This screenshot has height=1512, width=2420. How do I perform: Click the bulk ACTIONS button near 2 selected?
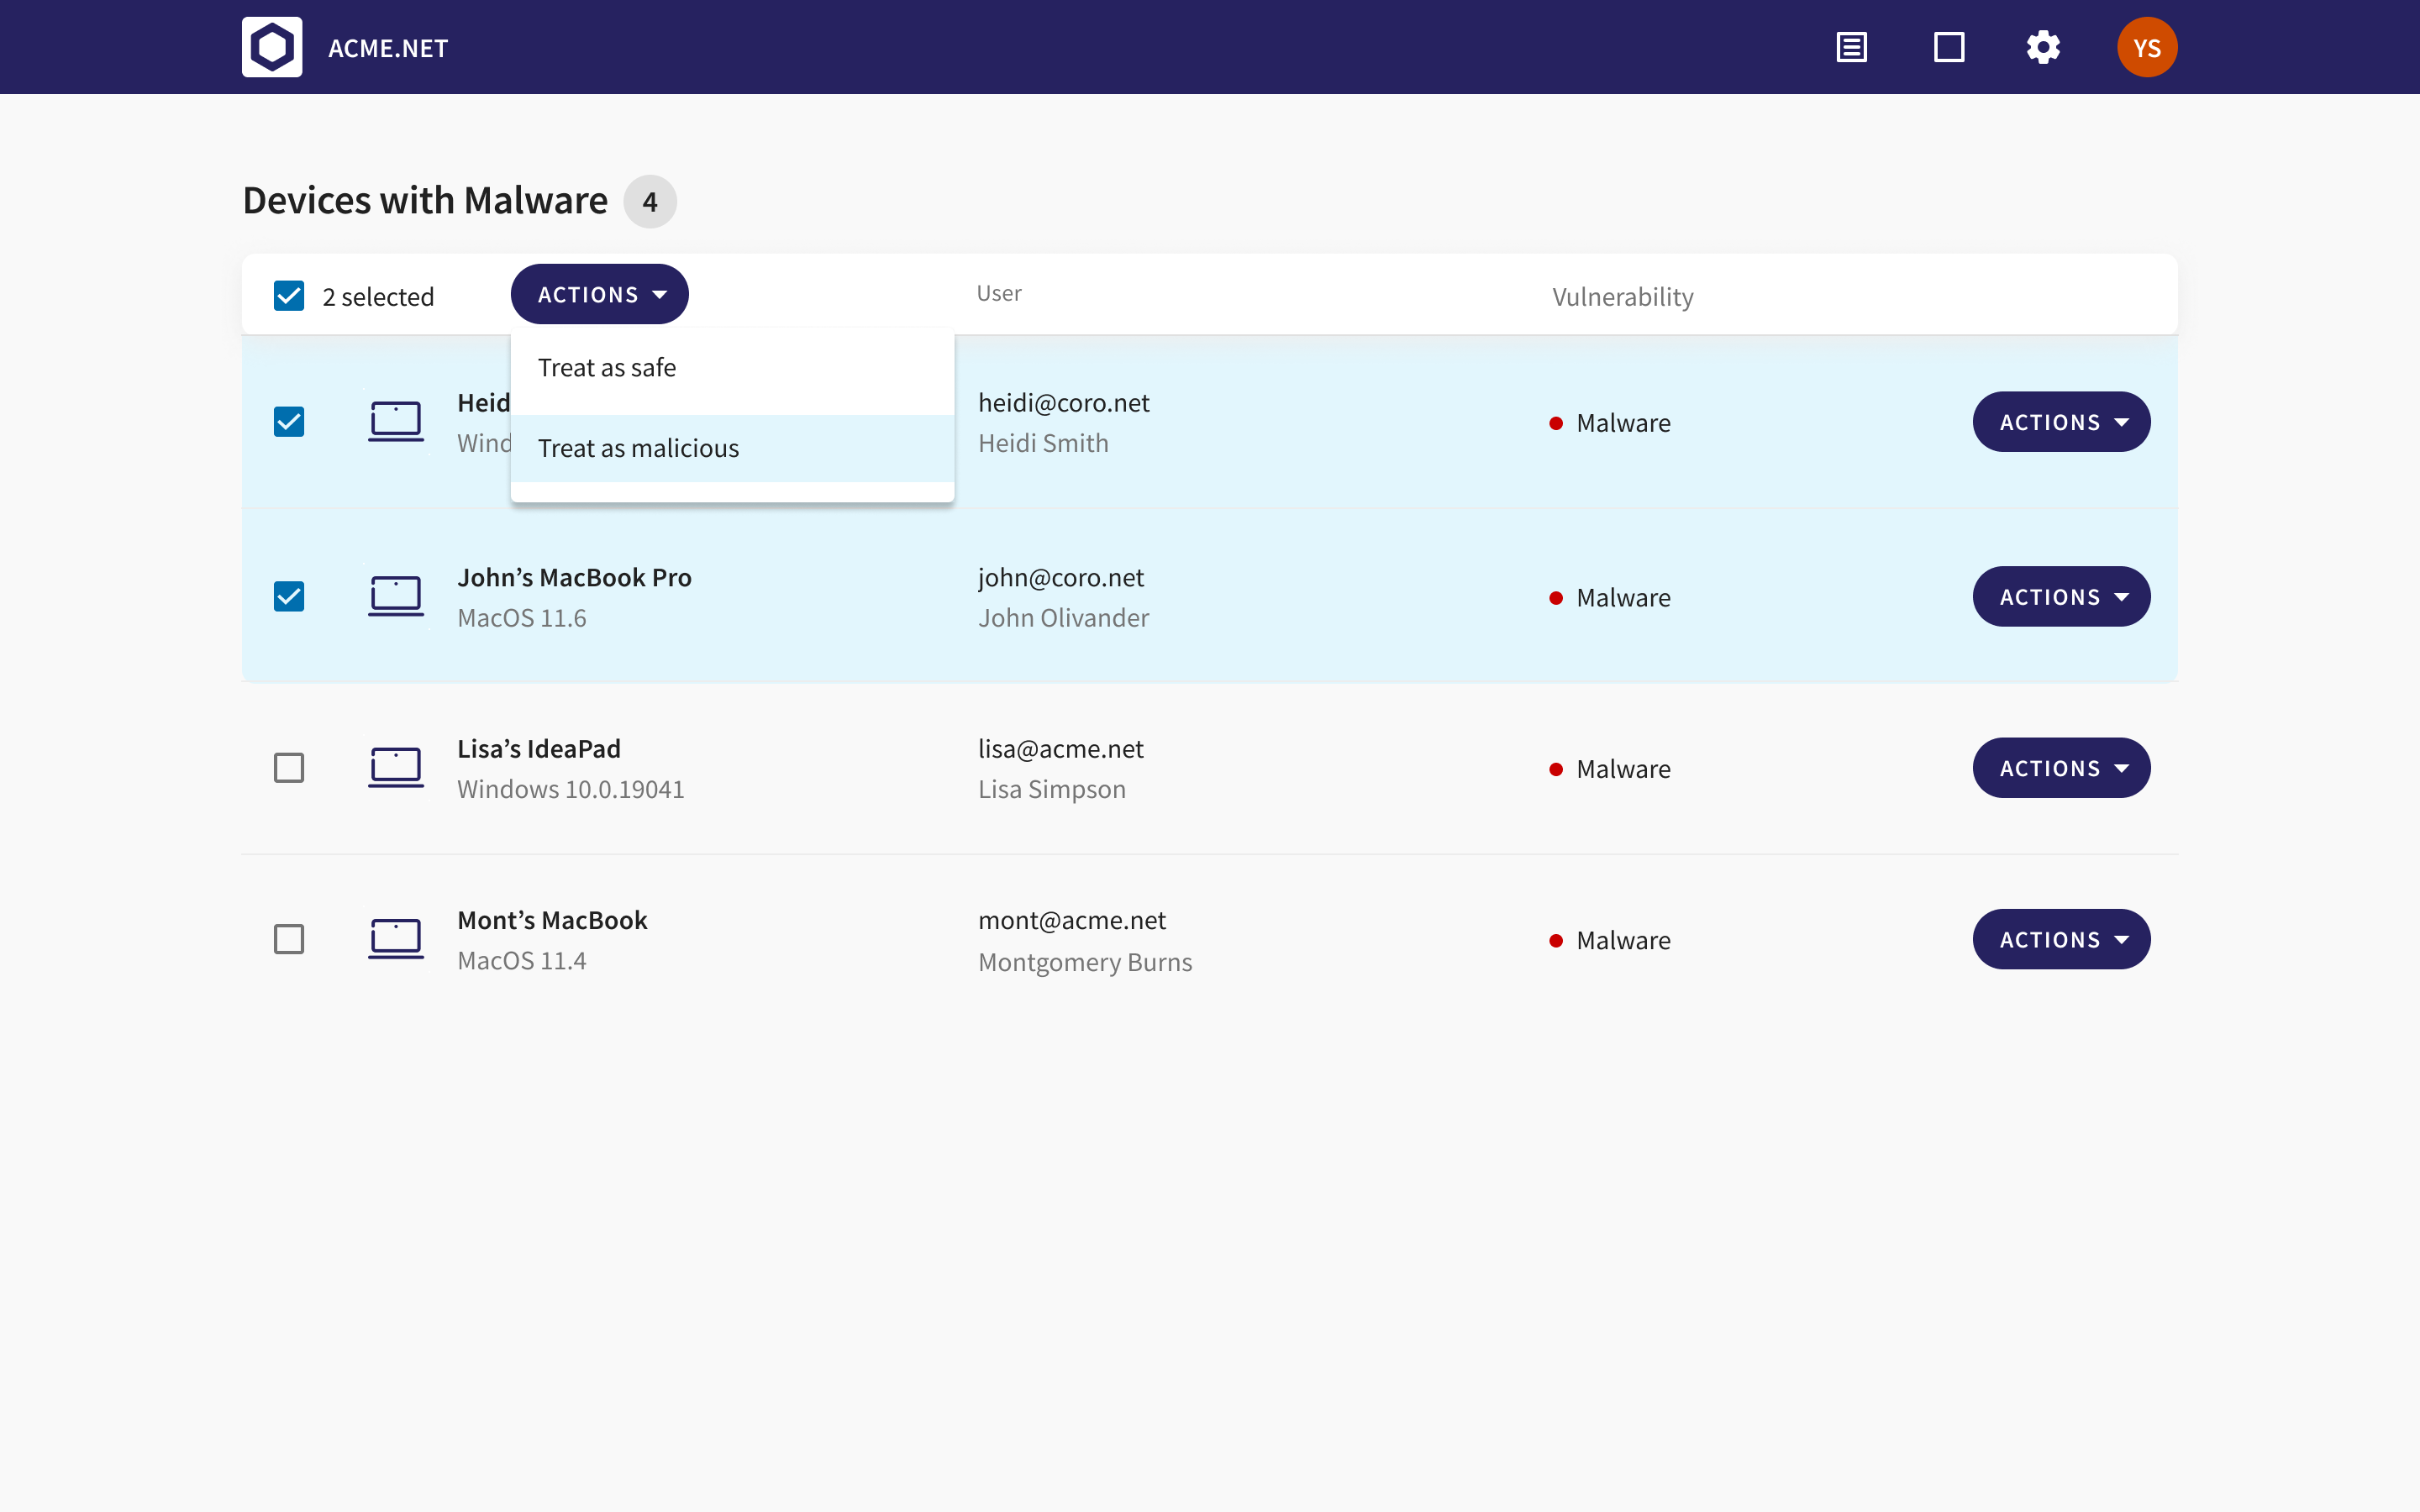pyautogui.click(x=599, y=294)
